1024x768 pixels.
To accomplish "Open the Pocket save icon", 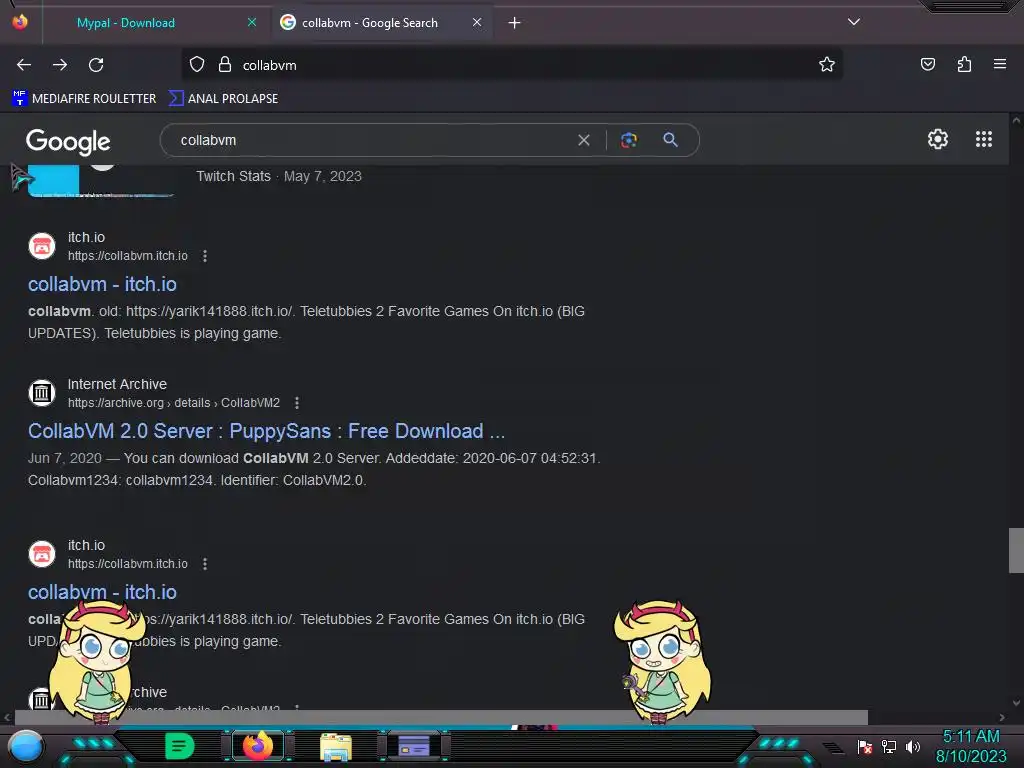I will 927,64.
